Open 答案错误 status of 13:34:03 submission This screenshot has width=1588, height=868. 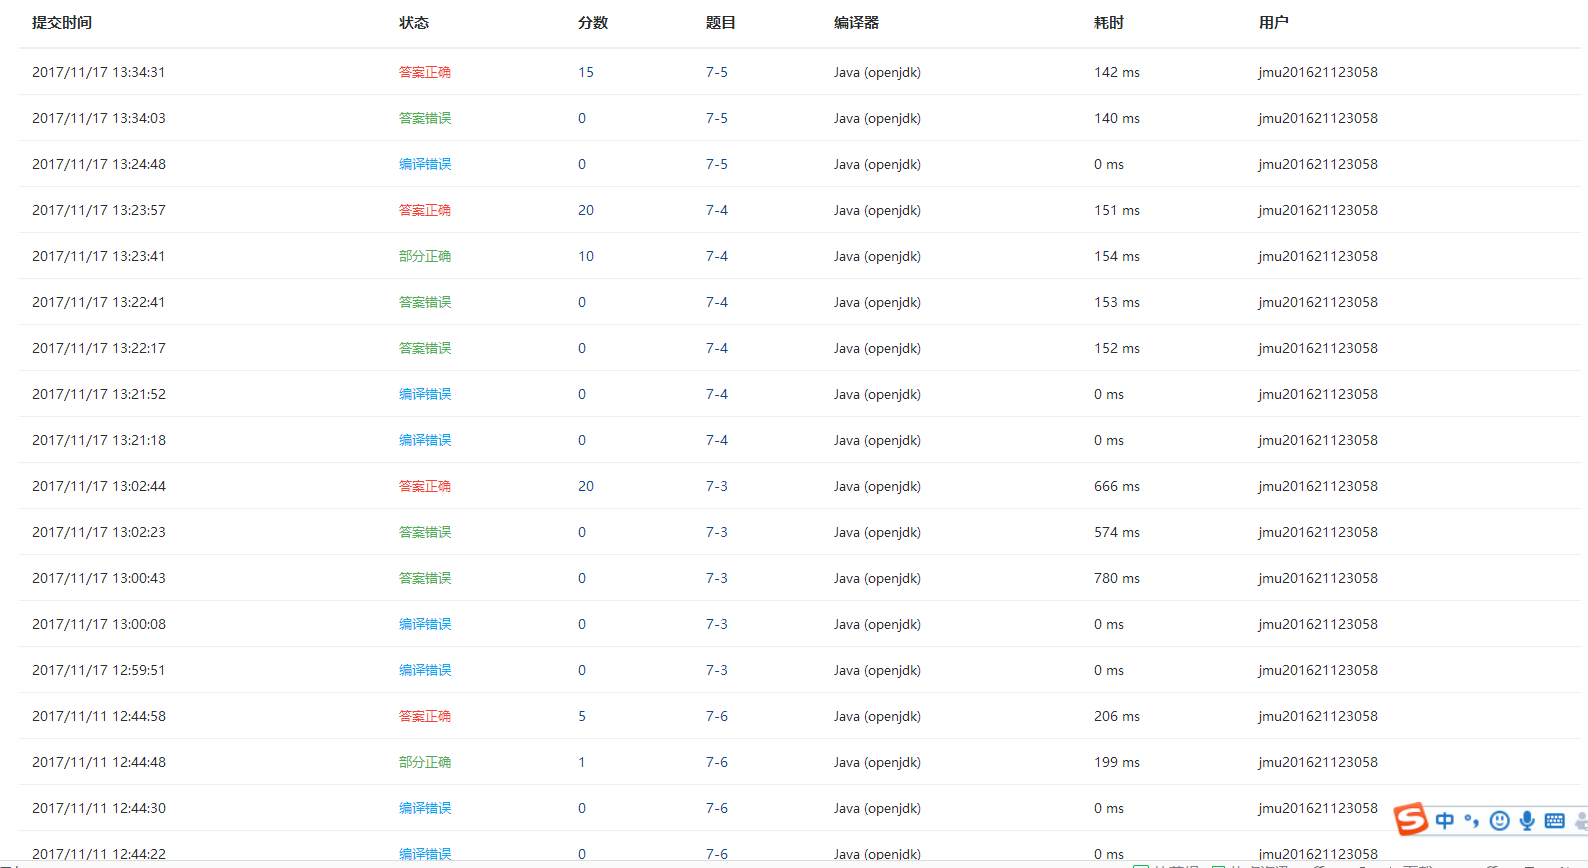(425, 118)
